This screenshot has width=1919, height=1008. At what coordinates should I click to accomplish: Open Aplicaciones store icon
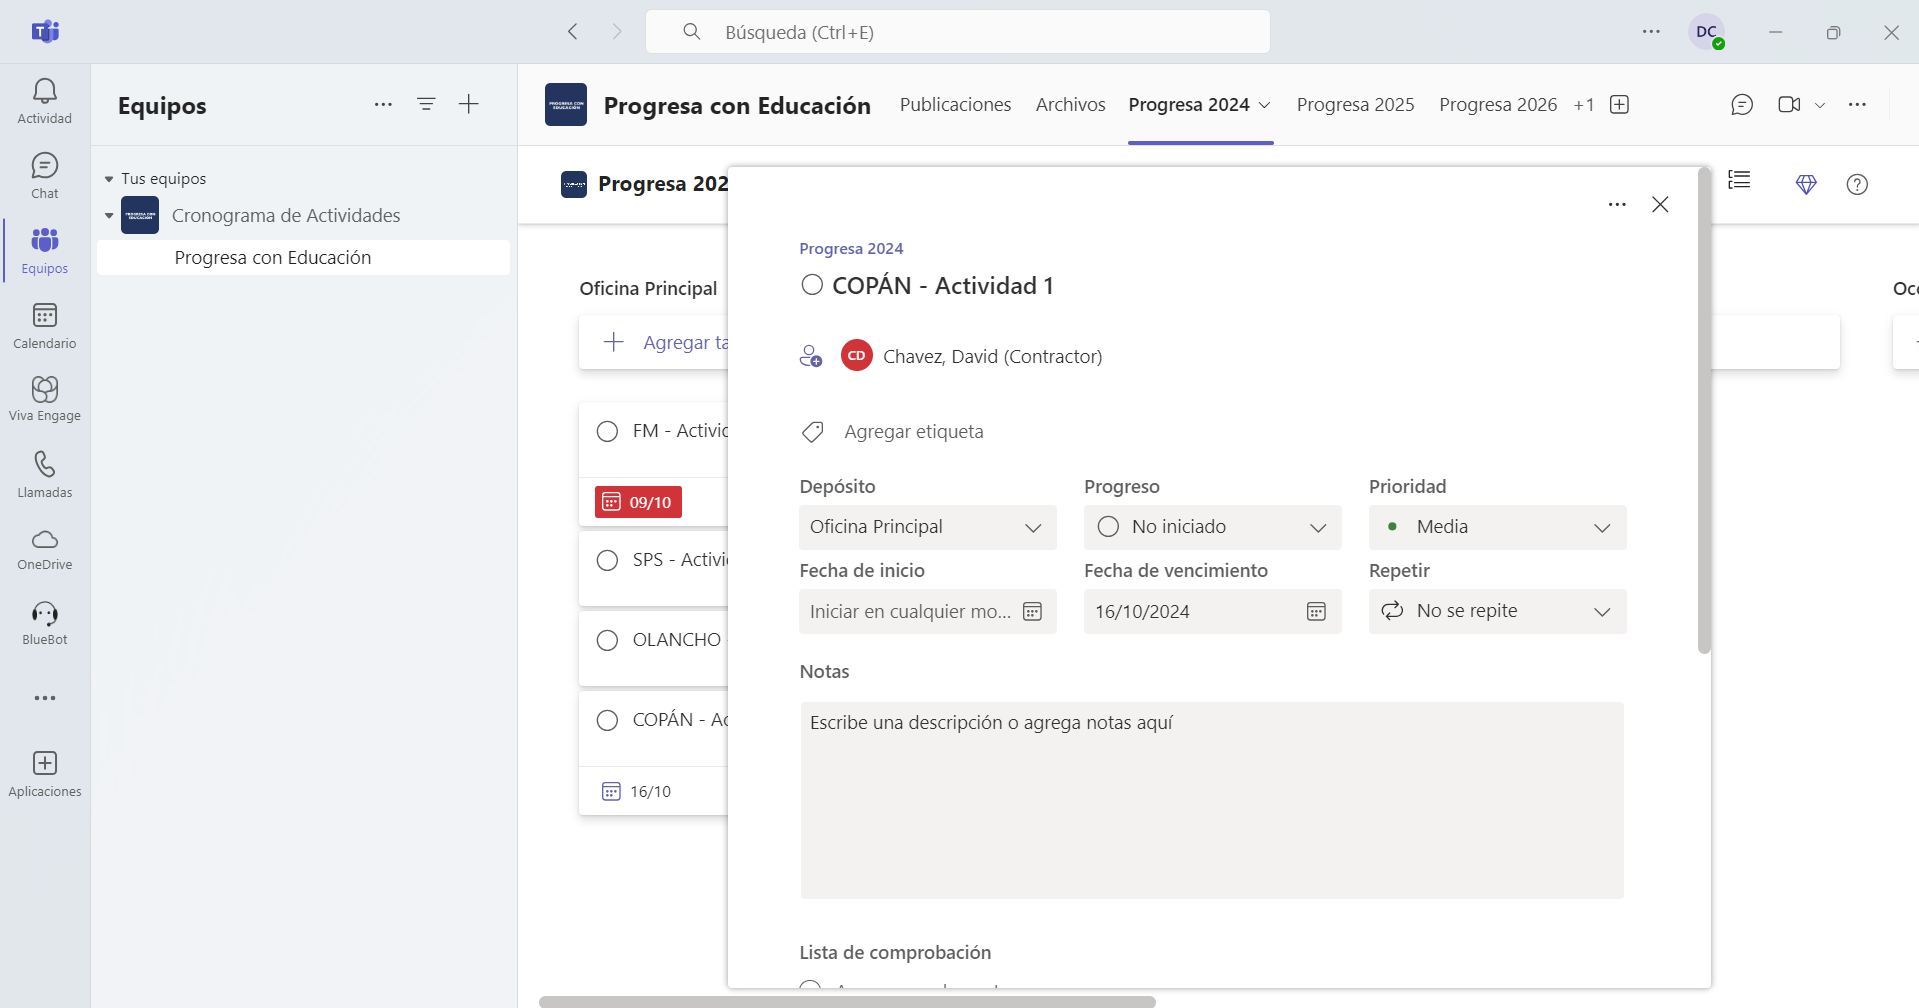[x=45, y=774]
